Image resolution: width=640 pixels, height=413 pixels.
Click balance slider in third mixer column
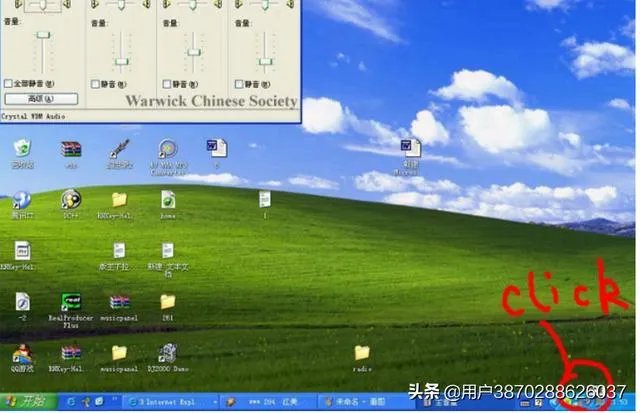(x=193, y=4)
